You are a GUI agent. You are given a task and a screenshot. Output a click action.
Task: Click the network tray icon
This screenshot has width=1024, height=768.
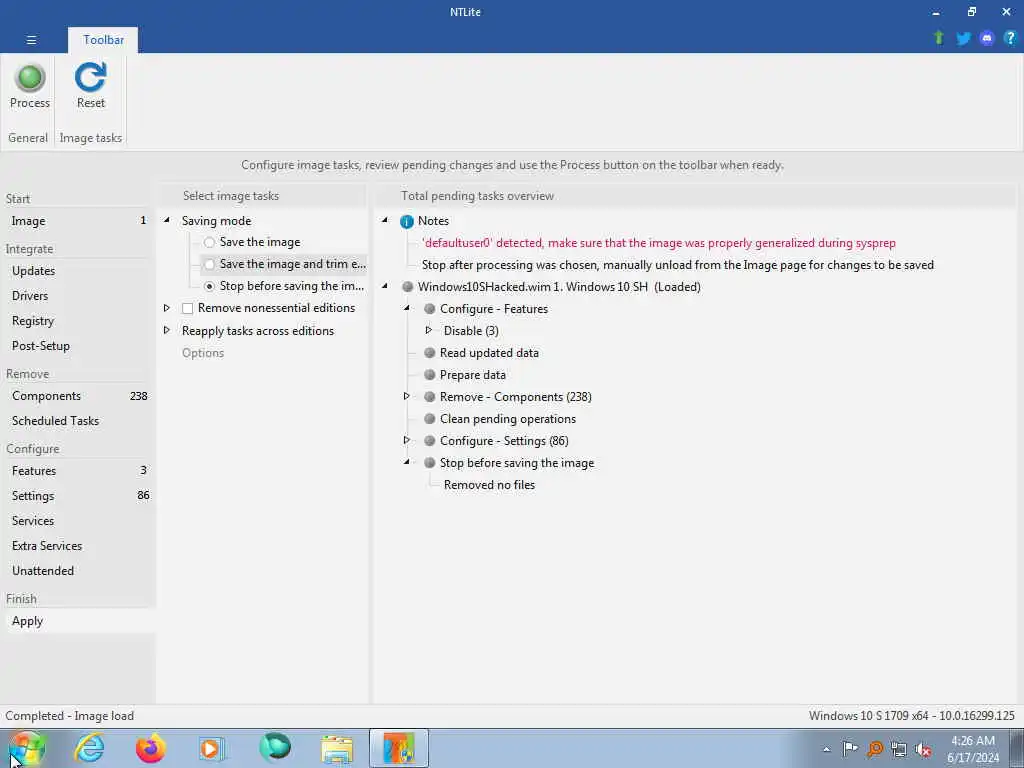(899, 749)
